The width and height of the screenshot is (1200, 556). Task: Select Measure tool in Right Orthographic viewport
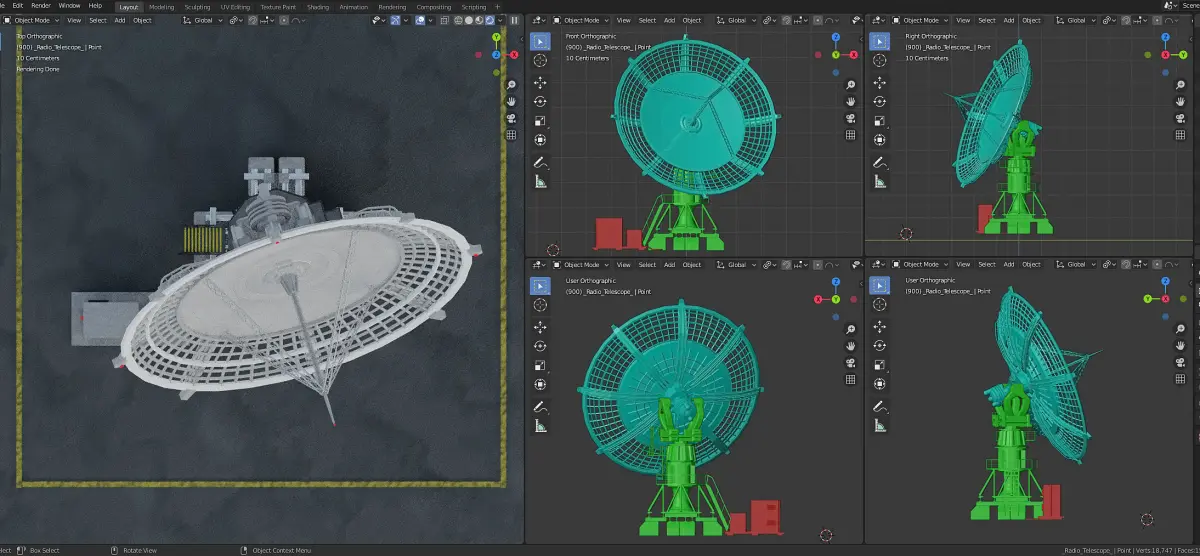(x=879, y=181)
